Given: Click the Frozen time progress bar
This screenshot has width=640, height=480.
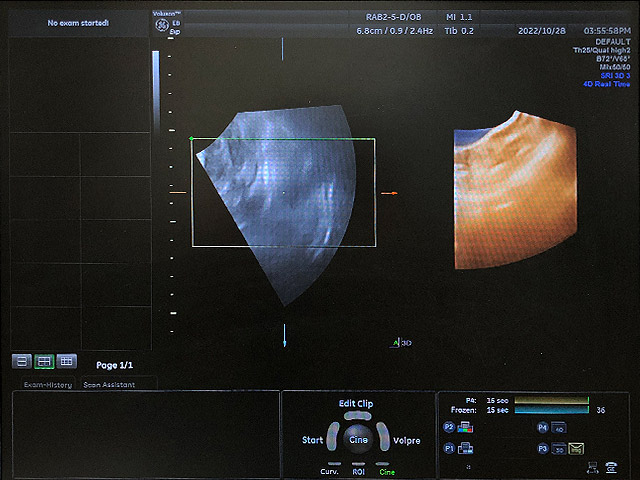Looking at the screenshot, I should pyautogui.click(x=552, y=410).
